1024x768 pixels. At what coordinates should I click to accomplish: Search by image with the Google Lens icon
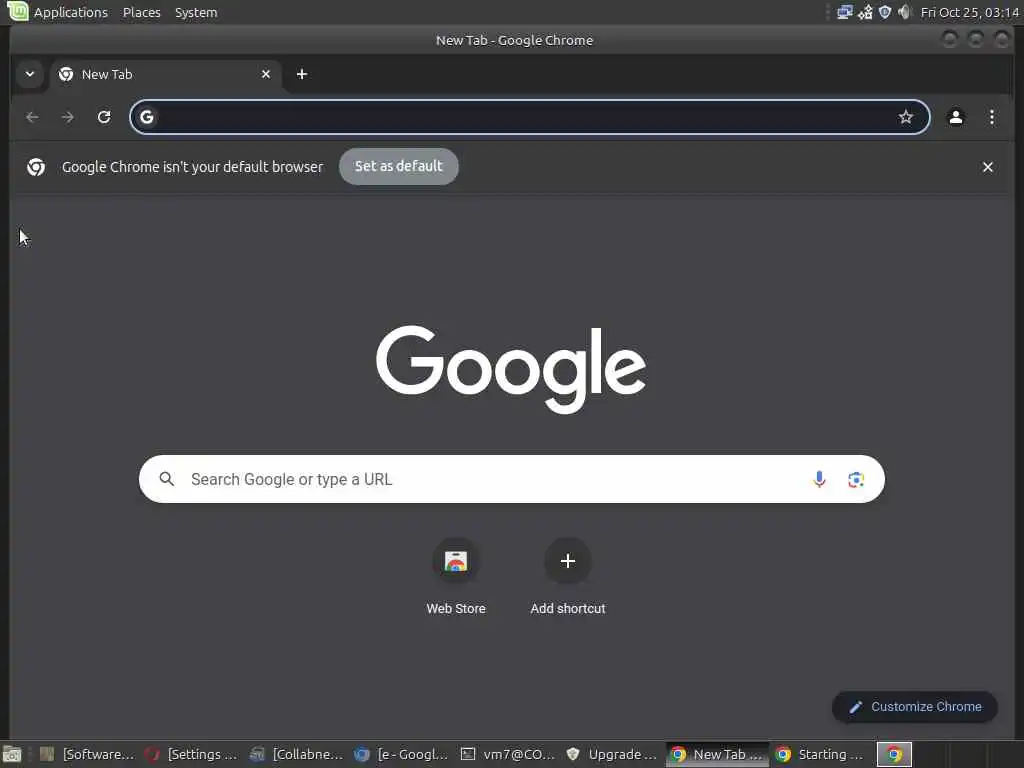coord(856,479)
